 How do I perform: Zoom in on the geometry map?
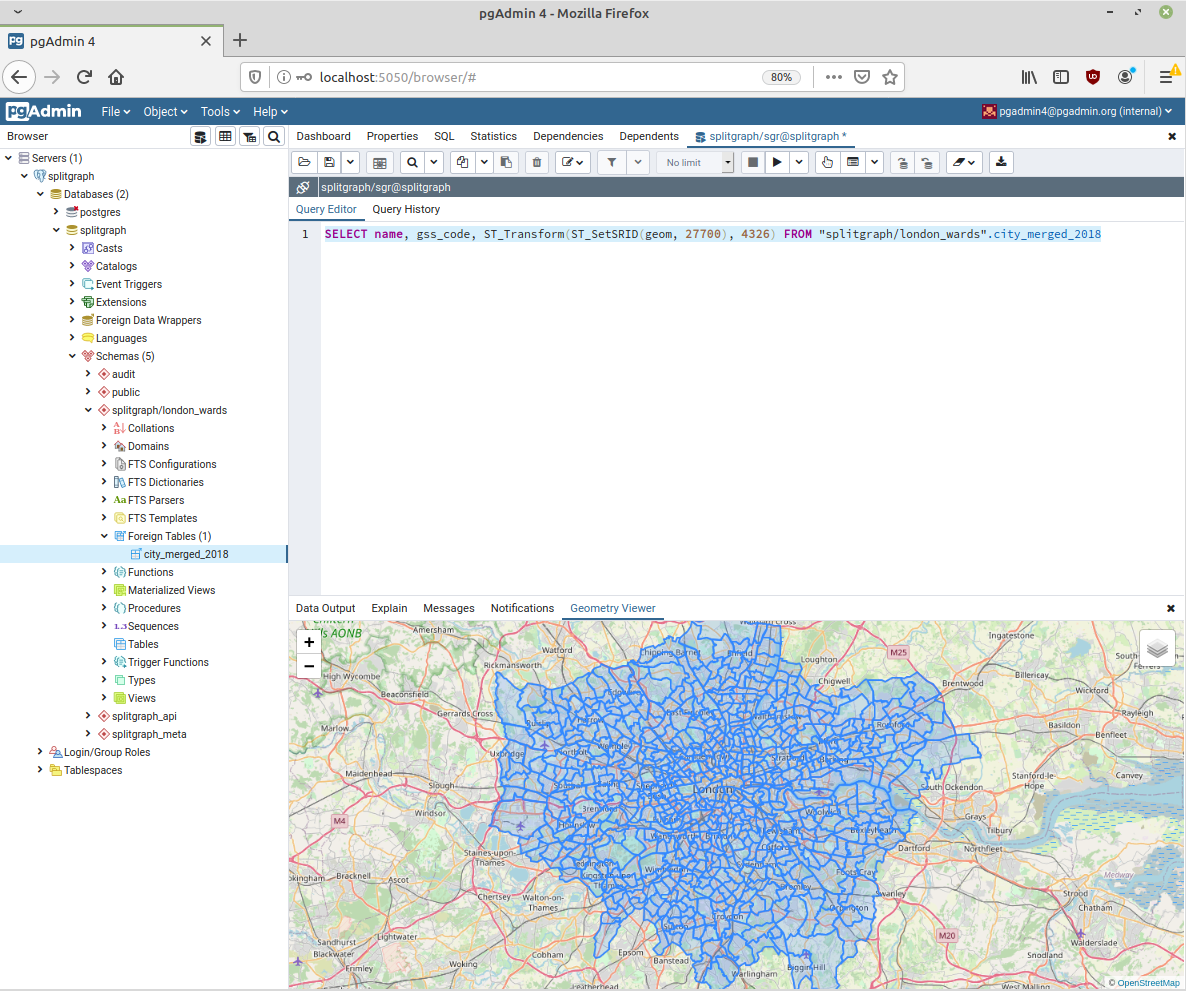pyautogui.click(x=309, y=642)
